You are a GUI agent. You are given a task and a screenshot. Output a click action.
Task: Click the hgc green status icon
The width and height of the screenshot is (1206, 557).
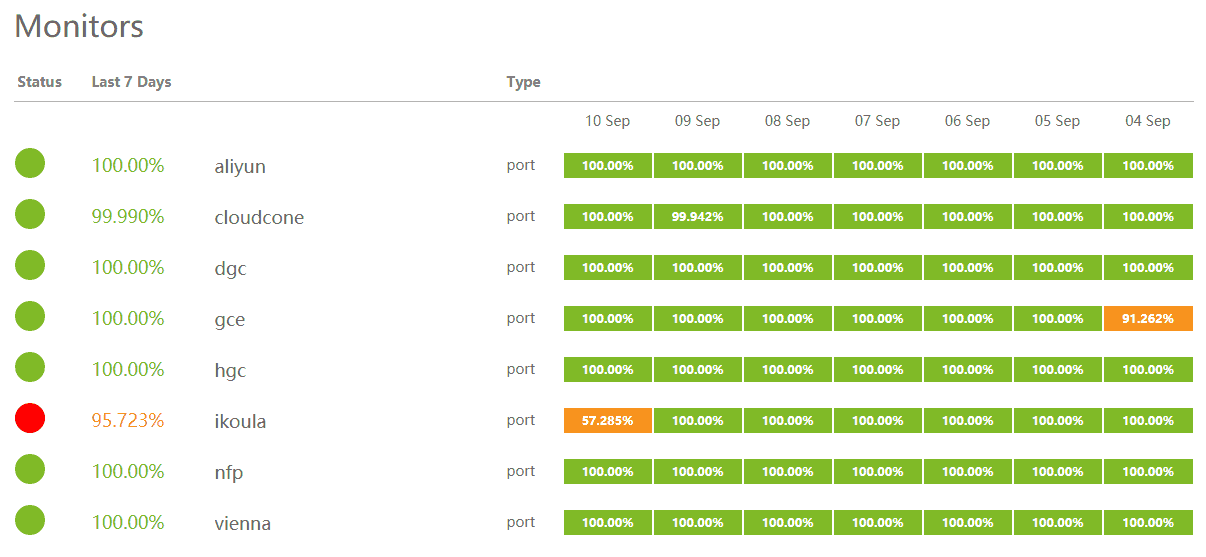[x=30, y=366]
